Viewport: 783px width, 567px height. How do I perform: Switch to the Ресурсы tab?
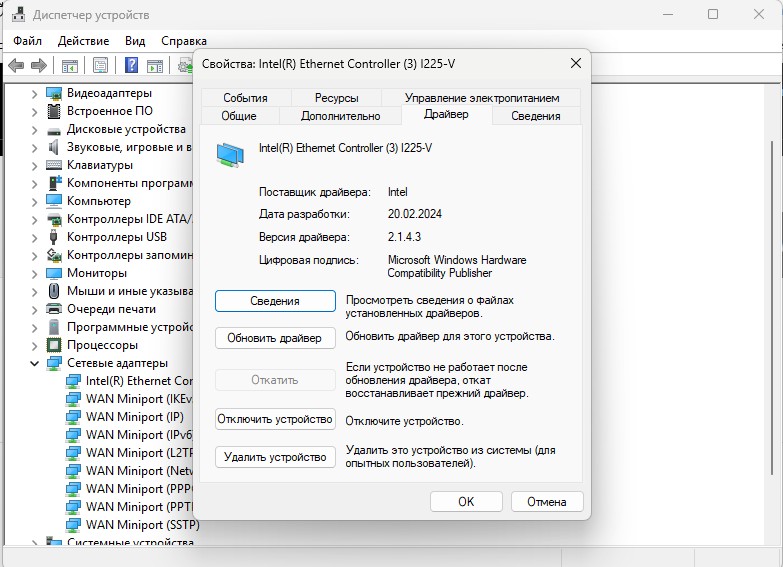coord(337,98)
